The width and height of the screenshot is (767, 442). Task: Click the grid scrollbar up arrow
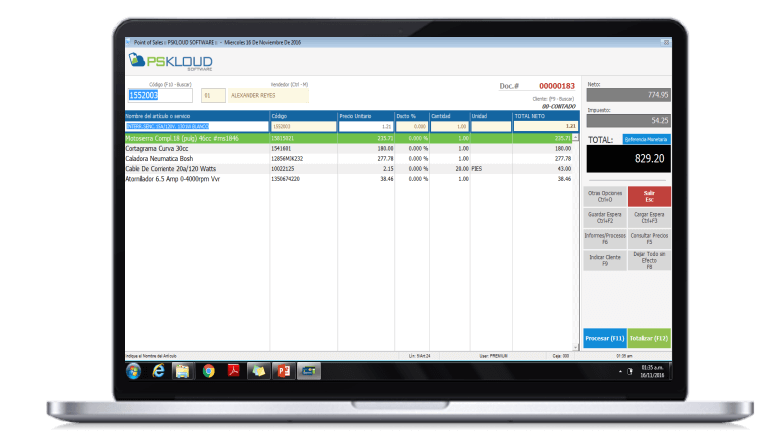(x=575, y=137)
